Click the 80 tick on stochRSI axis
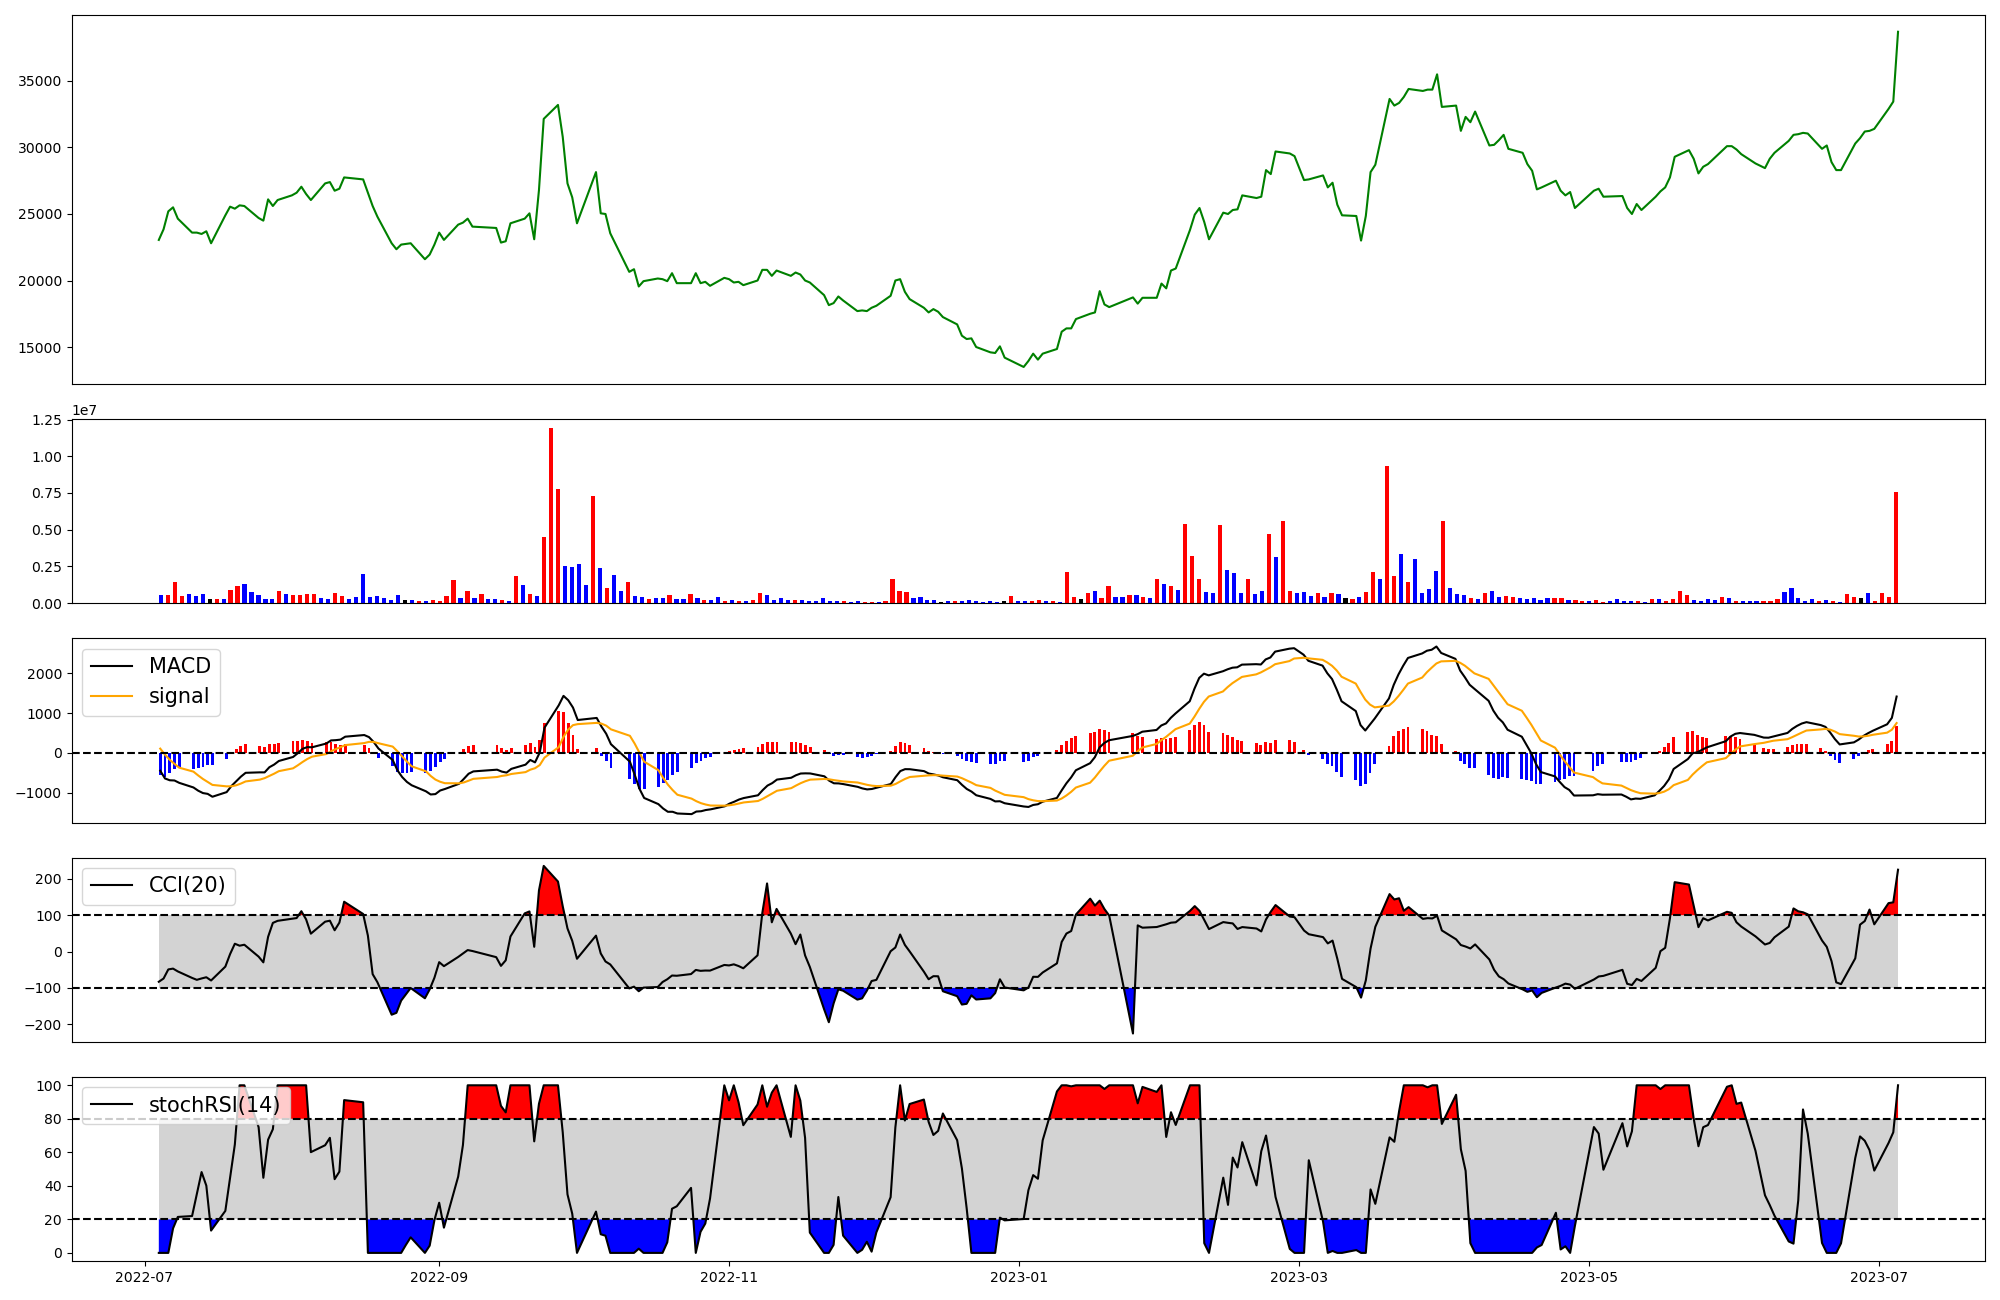 pos(54,1119)
